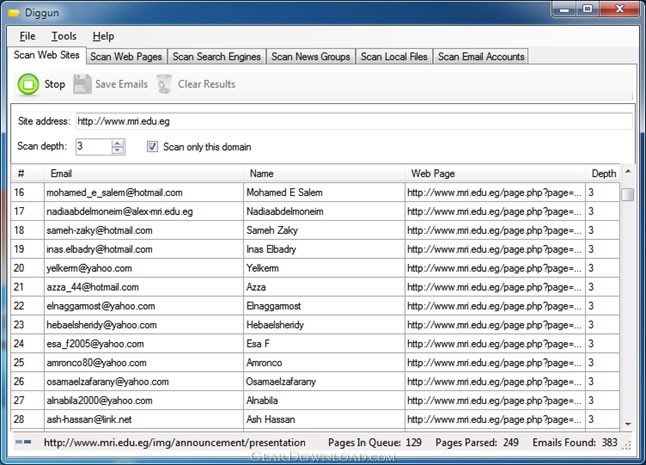Maximize the Diggun window

coord(587,9)
